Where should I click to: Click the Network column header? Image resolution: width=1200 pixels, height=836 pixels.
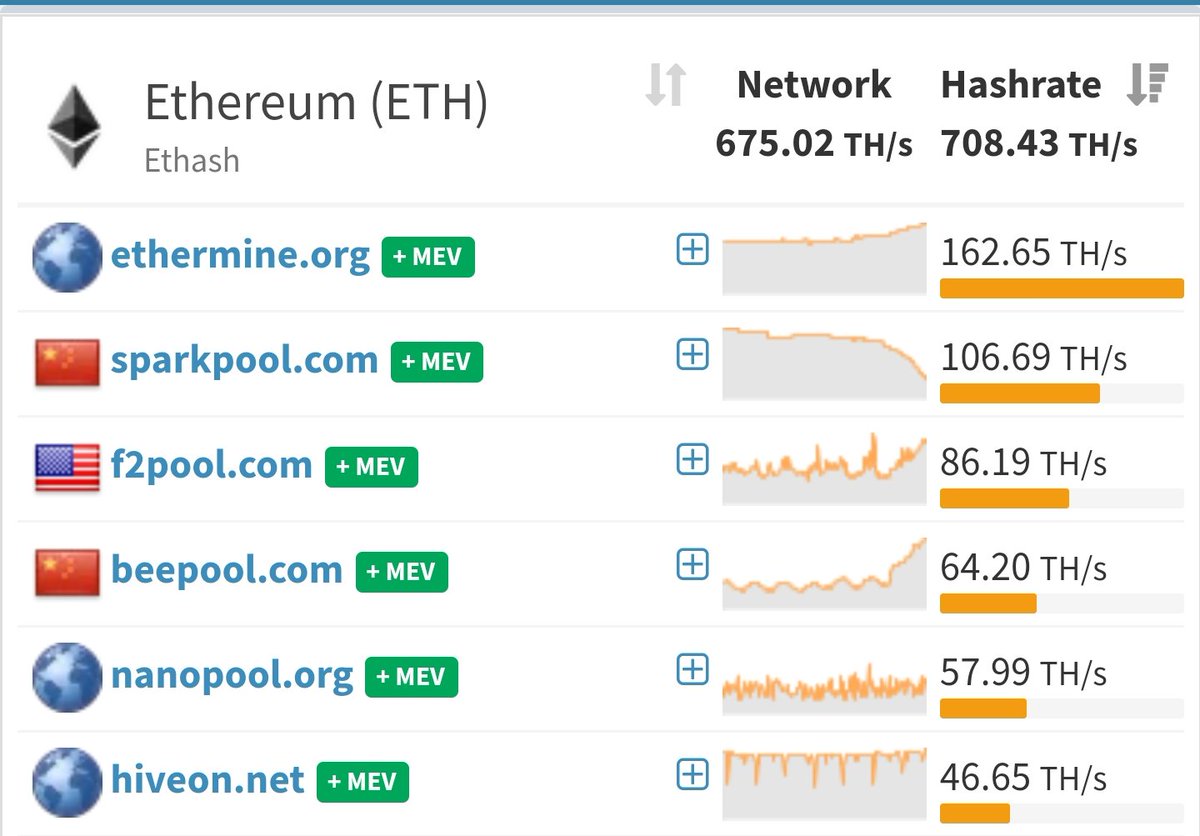[x=814, y=85]
